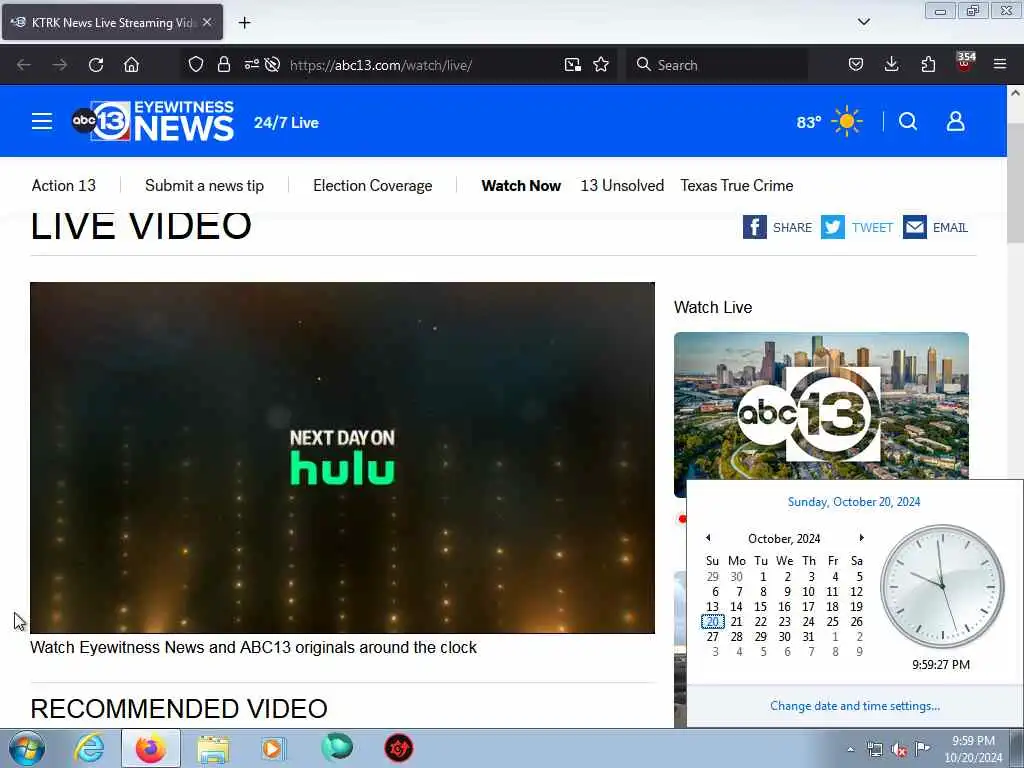Open new browser tab with plus
Screen dimensions: 1024x768
click(244, 23)
